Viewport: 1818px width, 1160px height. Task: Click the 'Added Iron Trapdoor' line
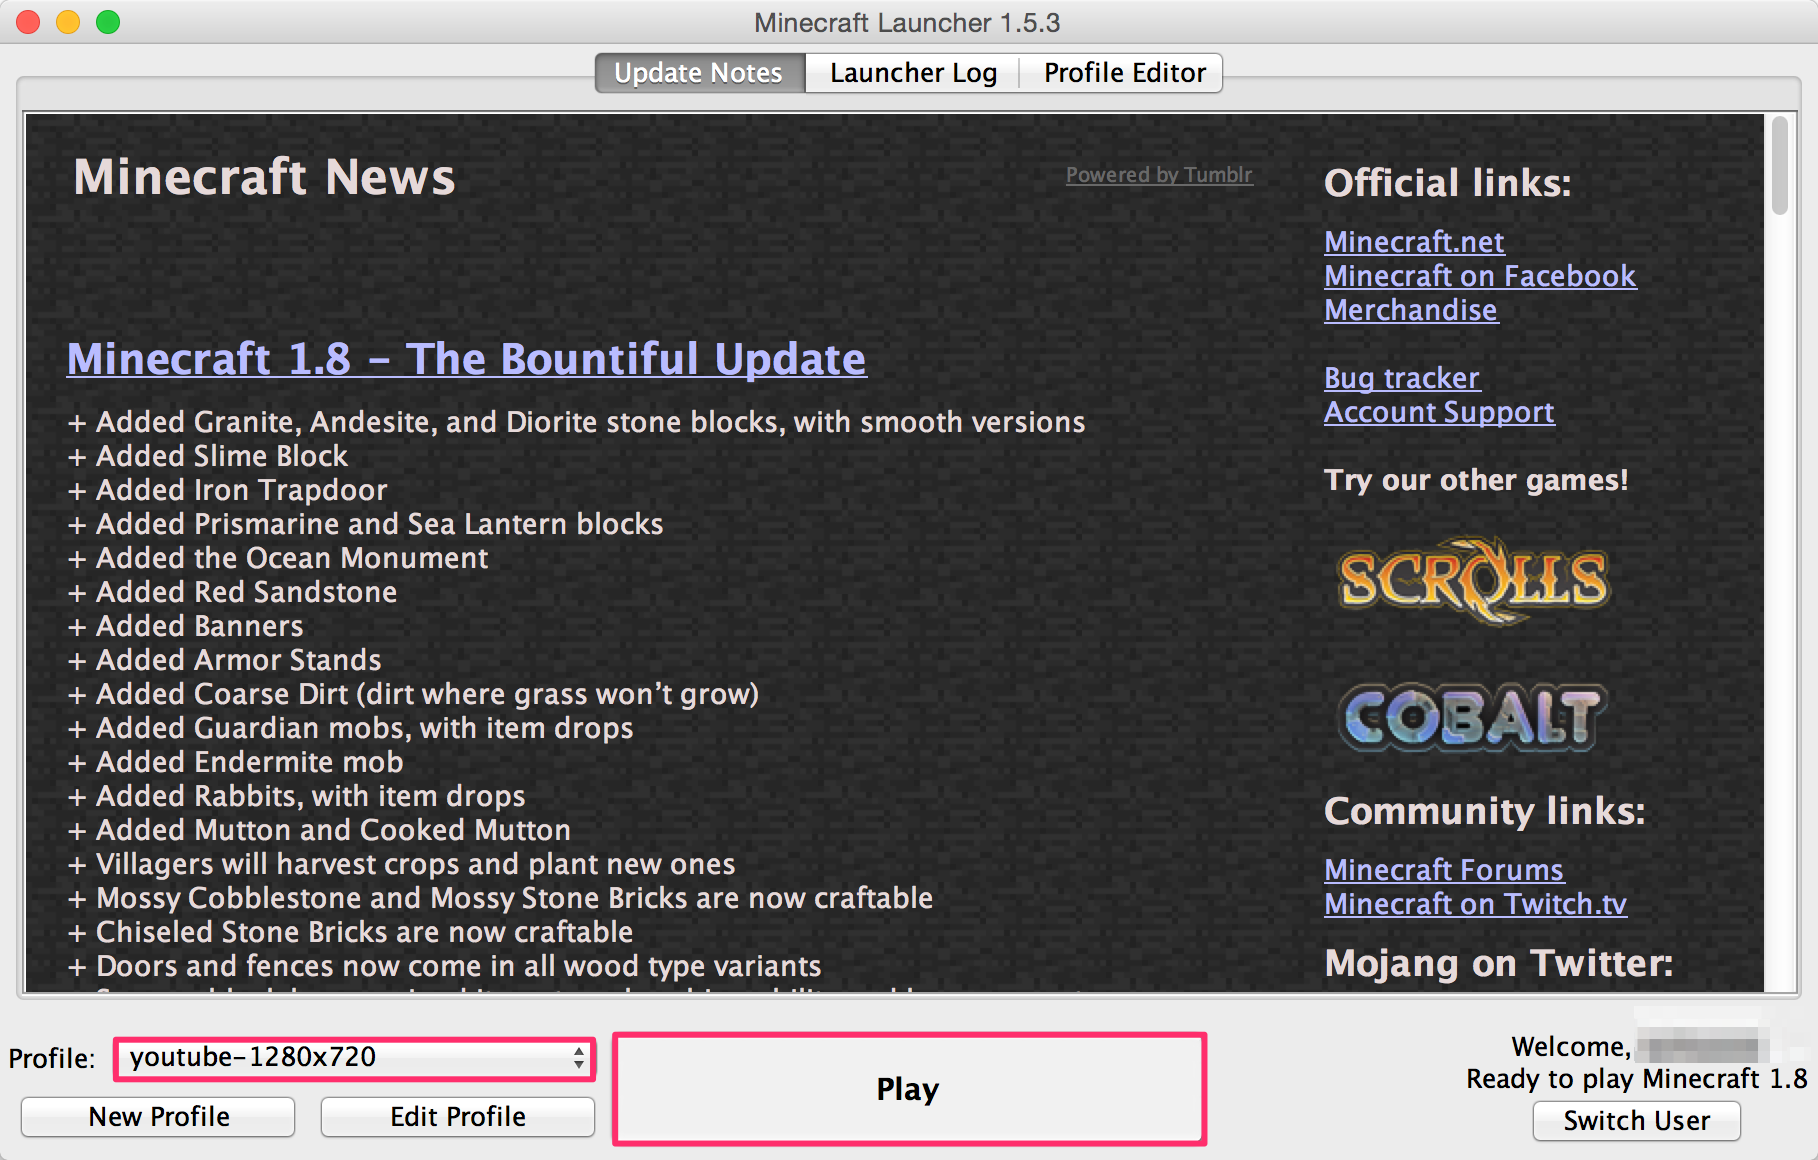coord(228,490)
